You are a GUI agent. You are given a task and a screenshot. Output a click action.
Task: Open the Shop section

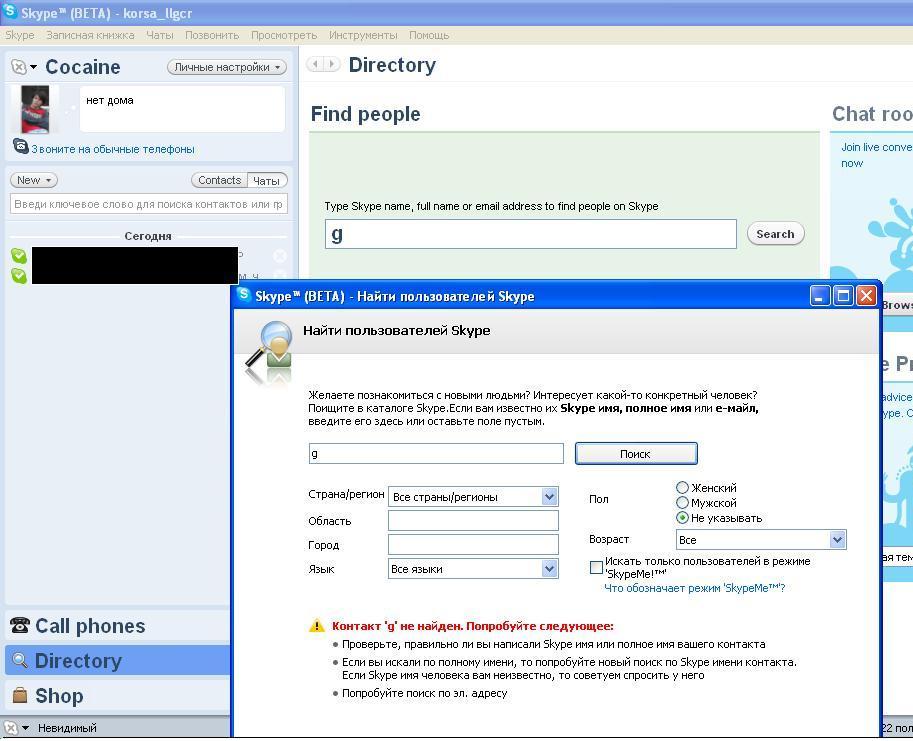point(118,696)
